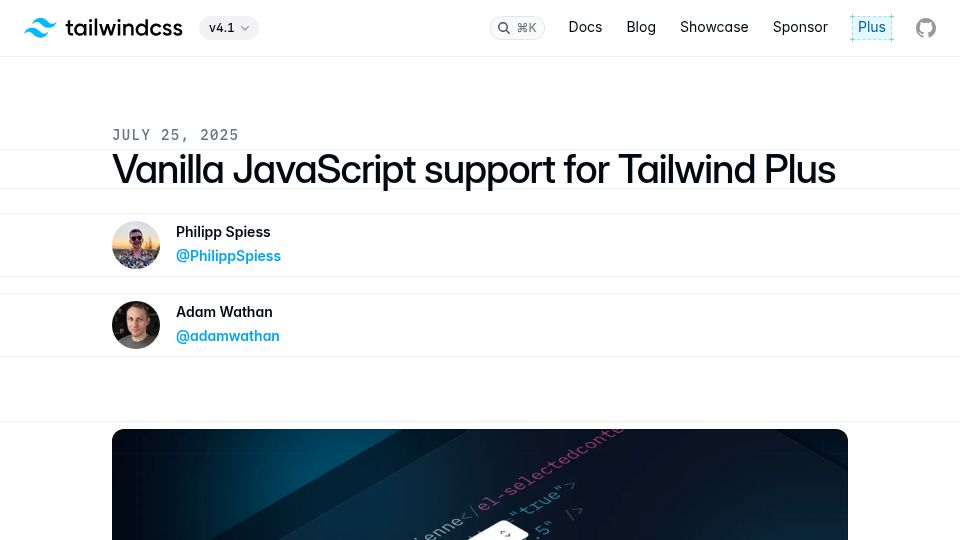
Task: Click the Philipp Spiess author name
Action: [x=223, y=232]
